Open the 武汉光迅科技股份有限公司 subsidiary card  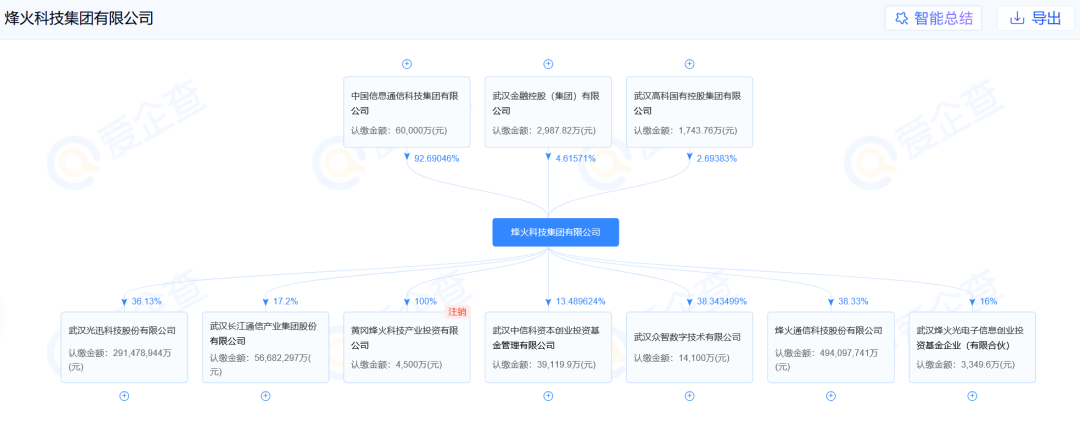point(124,346)
